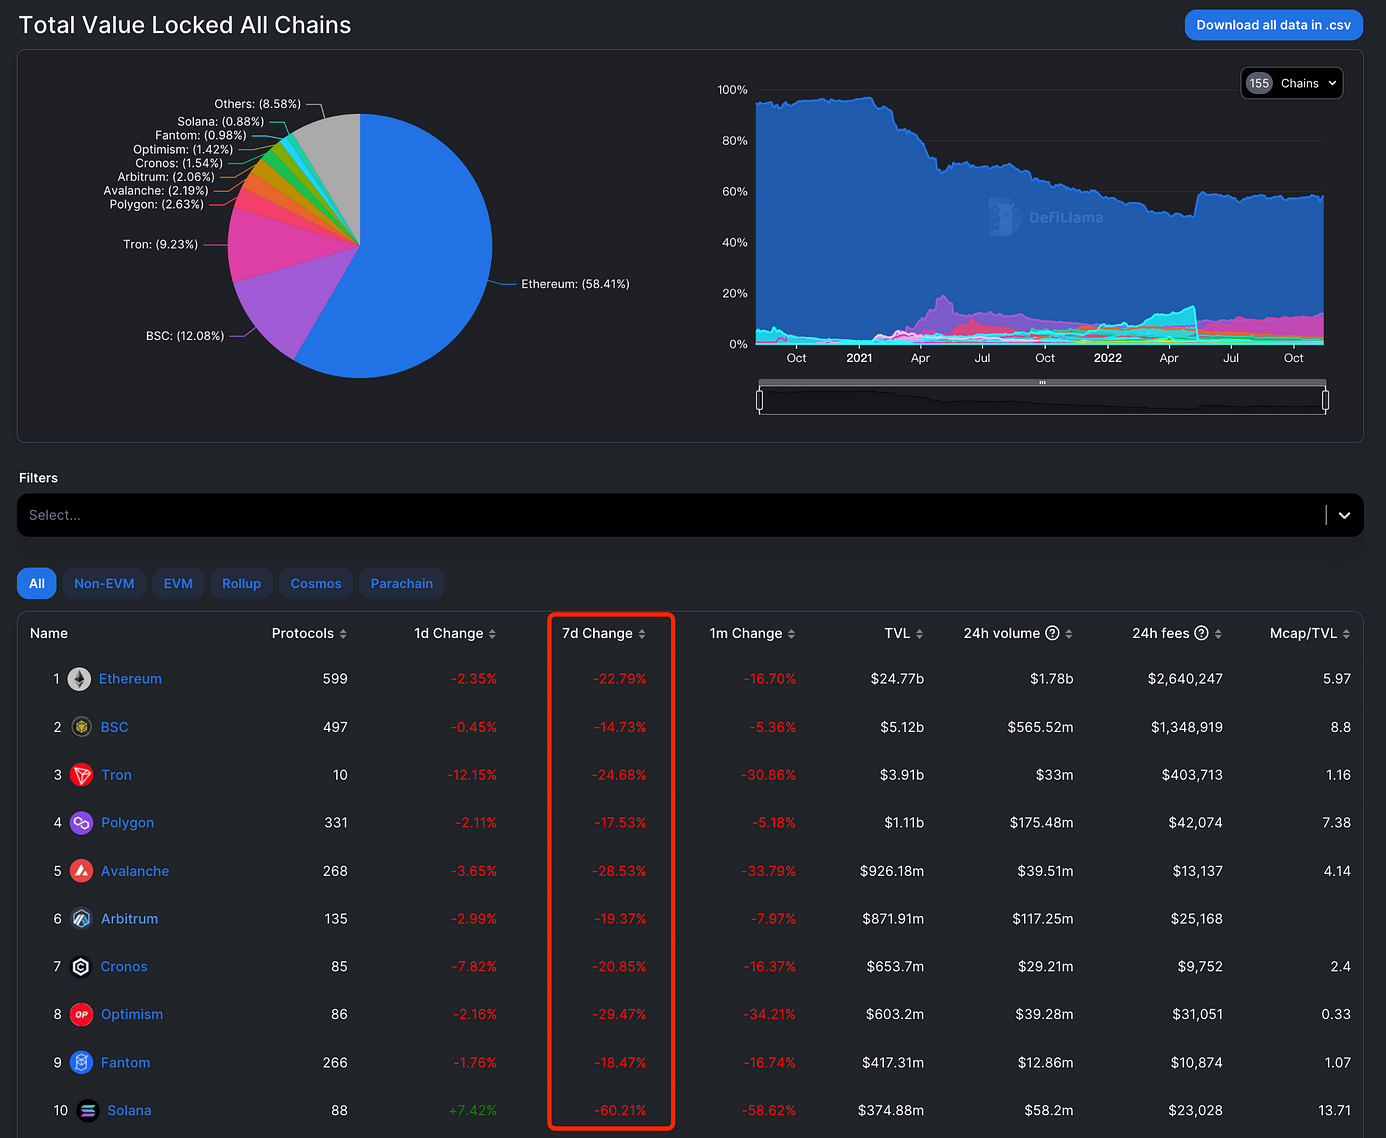Open the Arbitrum chain link
The width and height of the screenshot is (1386, 1138).
coord(129,919)
